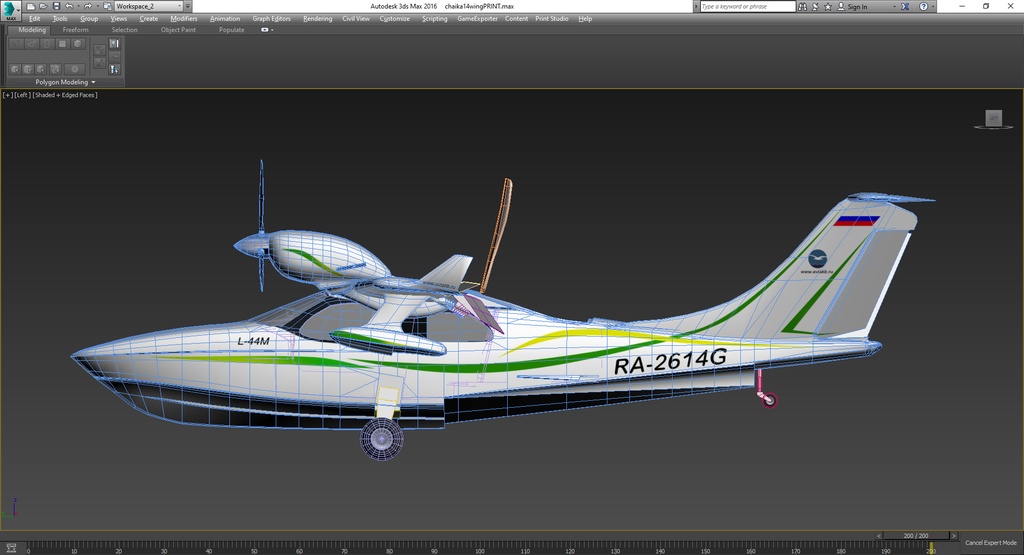Select the pink tail wheel object
This screenshot has height=555, width=1024.
[x=770, y=400]
